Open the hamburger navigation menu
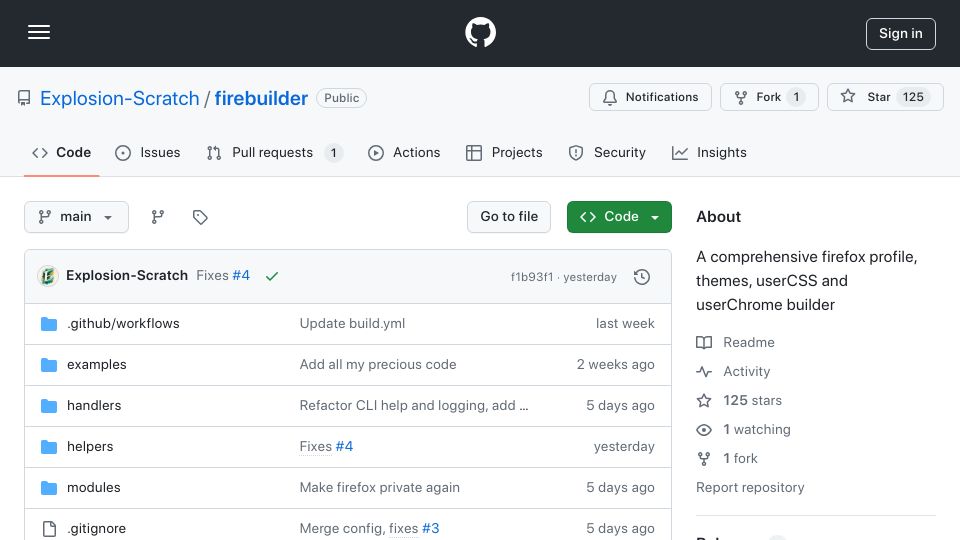 [x=39, y=32]
